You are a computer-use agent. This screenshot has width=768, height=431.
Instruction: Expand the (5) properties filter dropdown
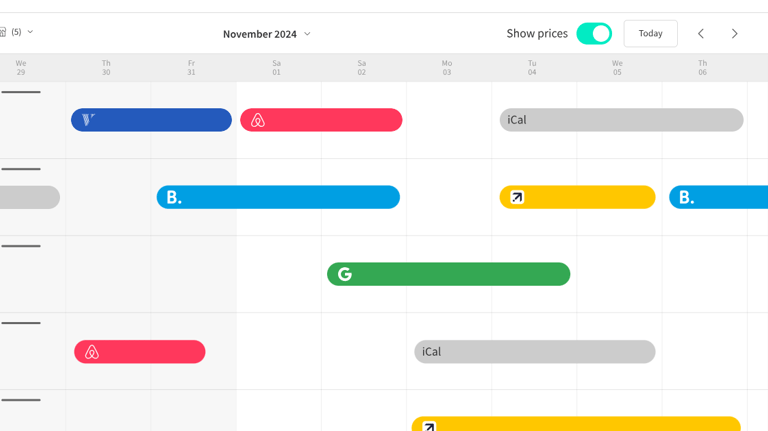pyautogui.click(x=20, y=32)
